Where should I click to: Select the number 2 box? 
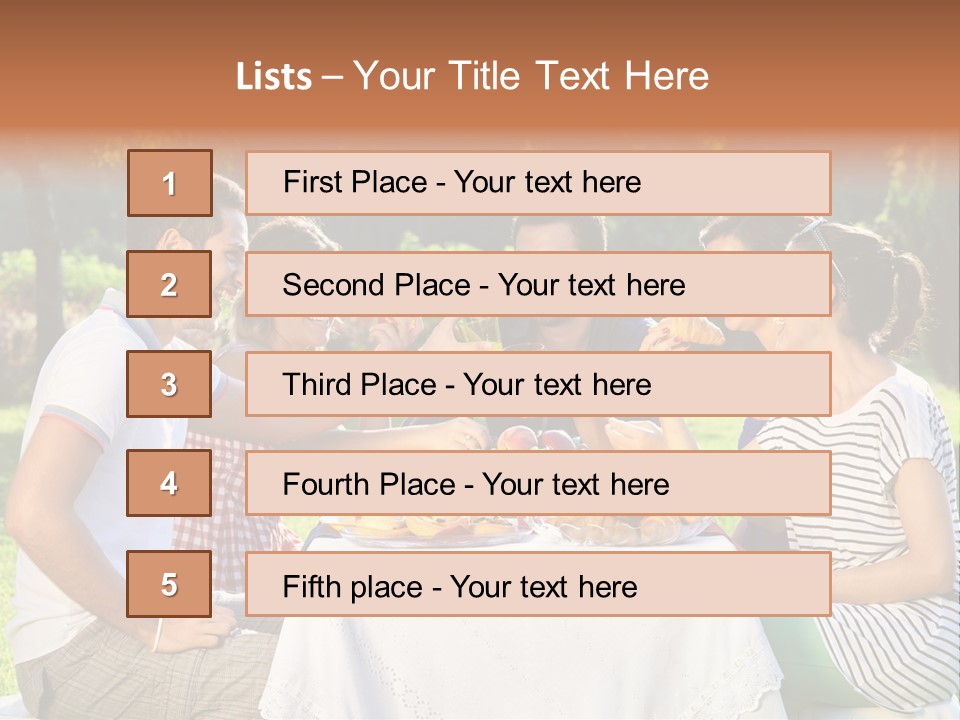tap(169, 284)
